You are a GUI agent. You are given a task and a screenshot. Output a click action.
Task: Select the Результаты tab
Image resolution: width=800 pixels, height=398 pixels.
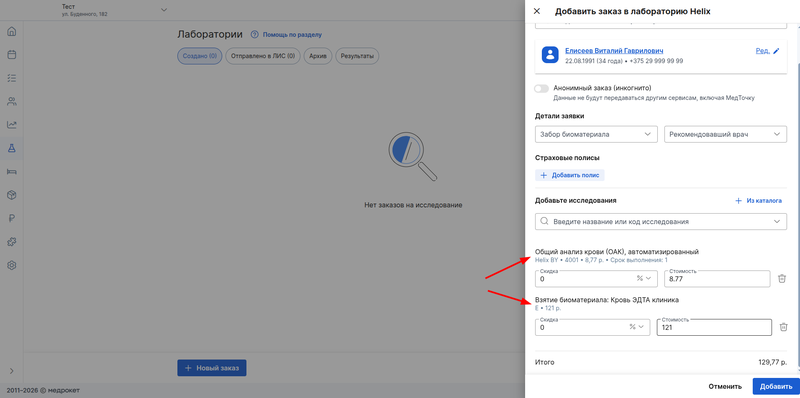tap(357, 56)
